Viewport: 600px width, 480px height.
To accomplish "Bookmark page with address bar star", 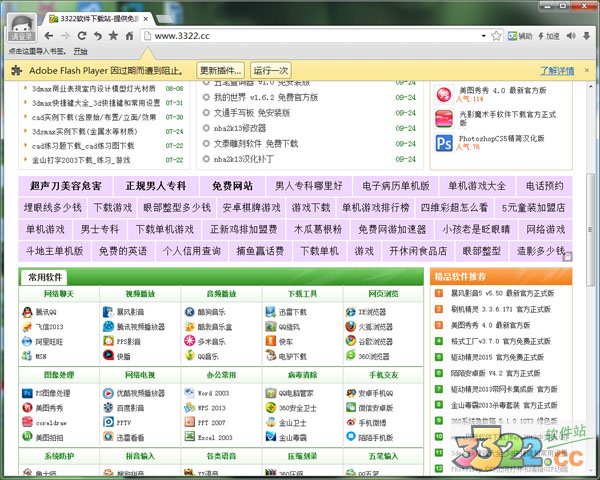I will [496, 36].
